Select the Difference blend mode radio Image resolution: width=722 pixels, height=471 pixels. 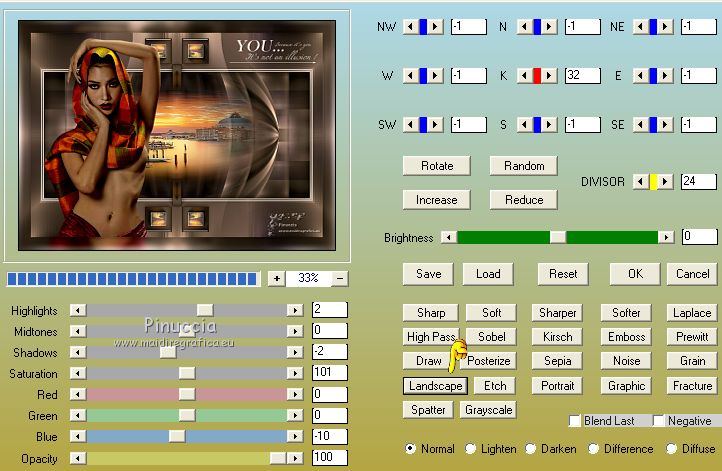point(594,448)
